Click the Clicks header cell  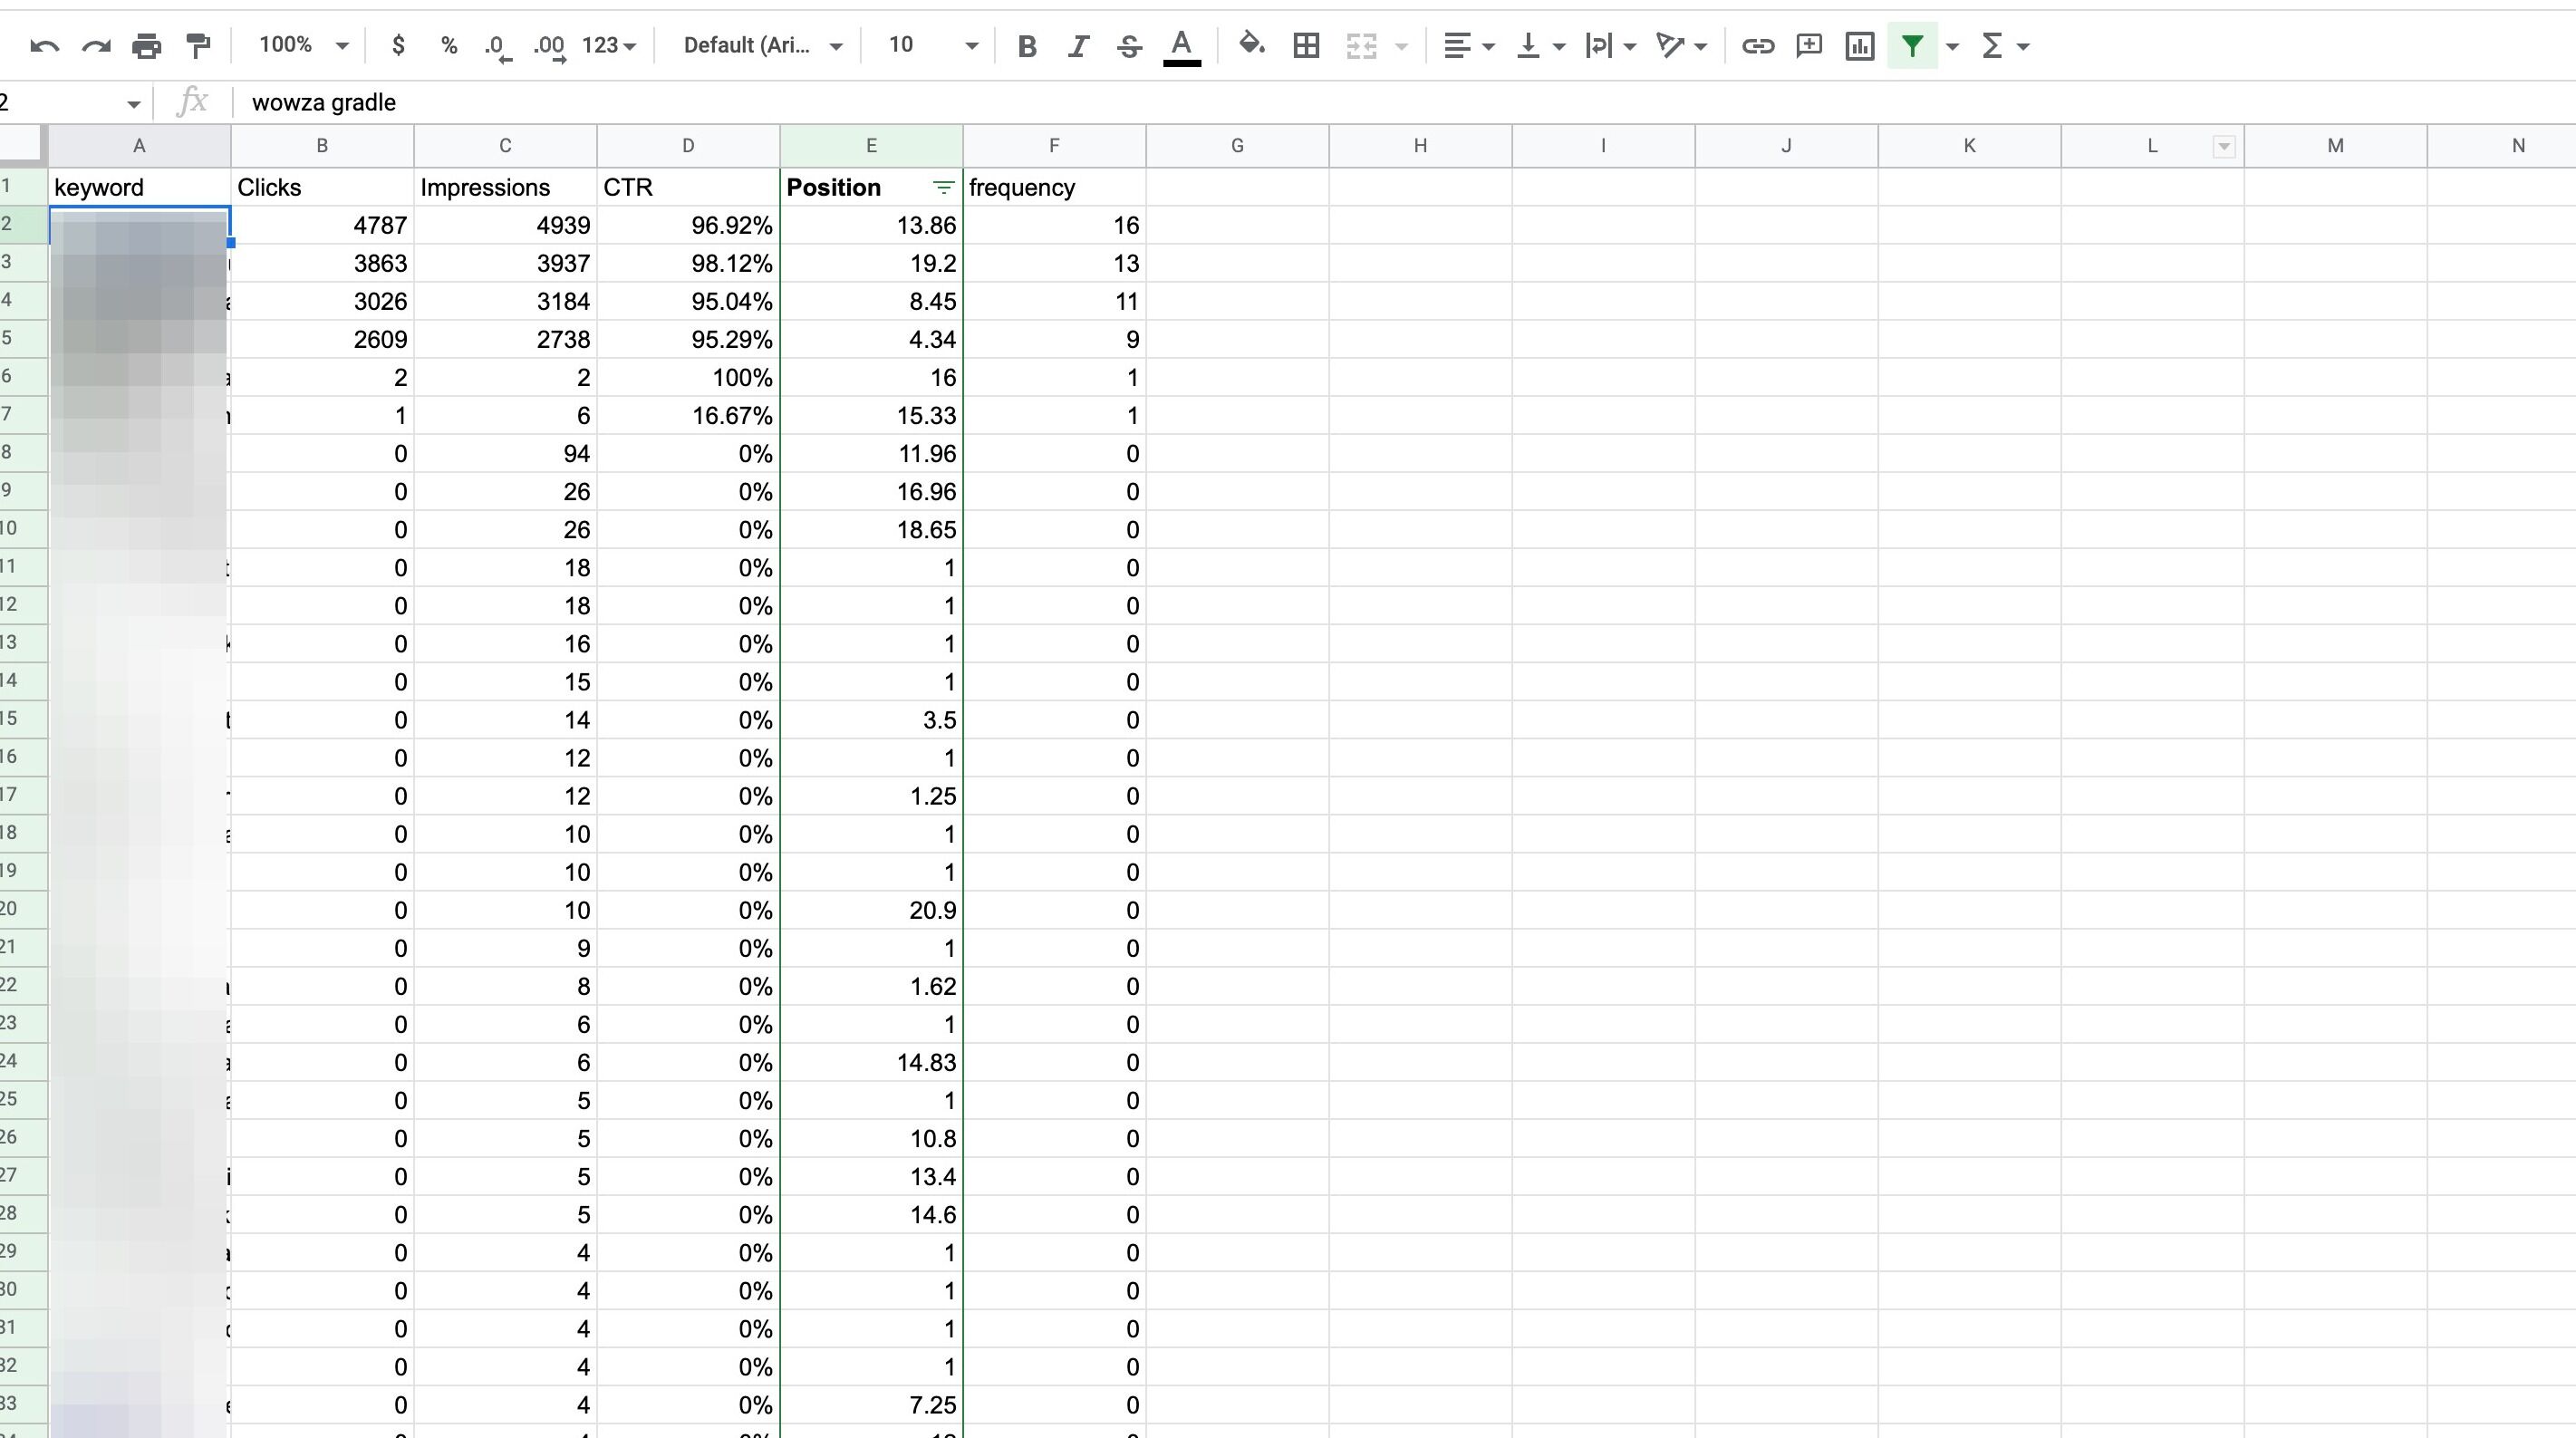322,188
